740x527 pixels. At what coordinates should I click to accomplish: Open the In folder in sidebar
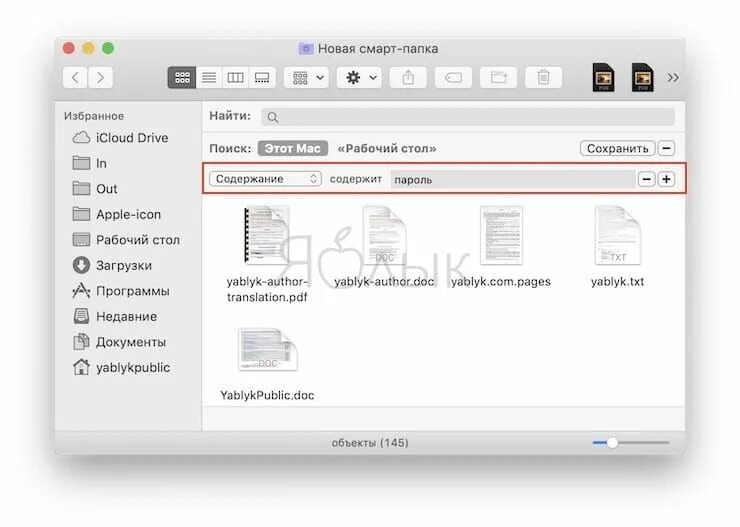coord(90,163)
